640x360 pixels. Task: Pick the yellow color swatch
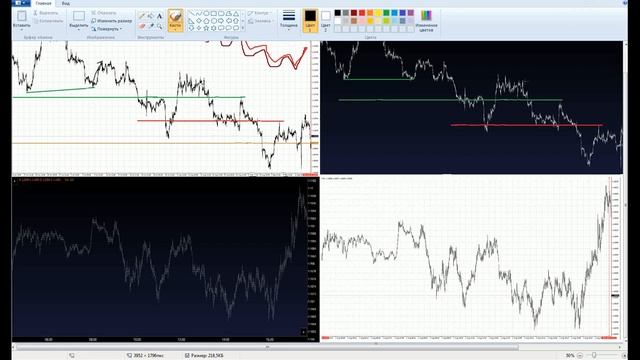click(x=378, y=13)
